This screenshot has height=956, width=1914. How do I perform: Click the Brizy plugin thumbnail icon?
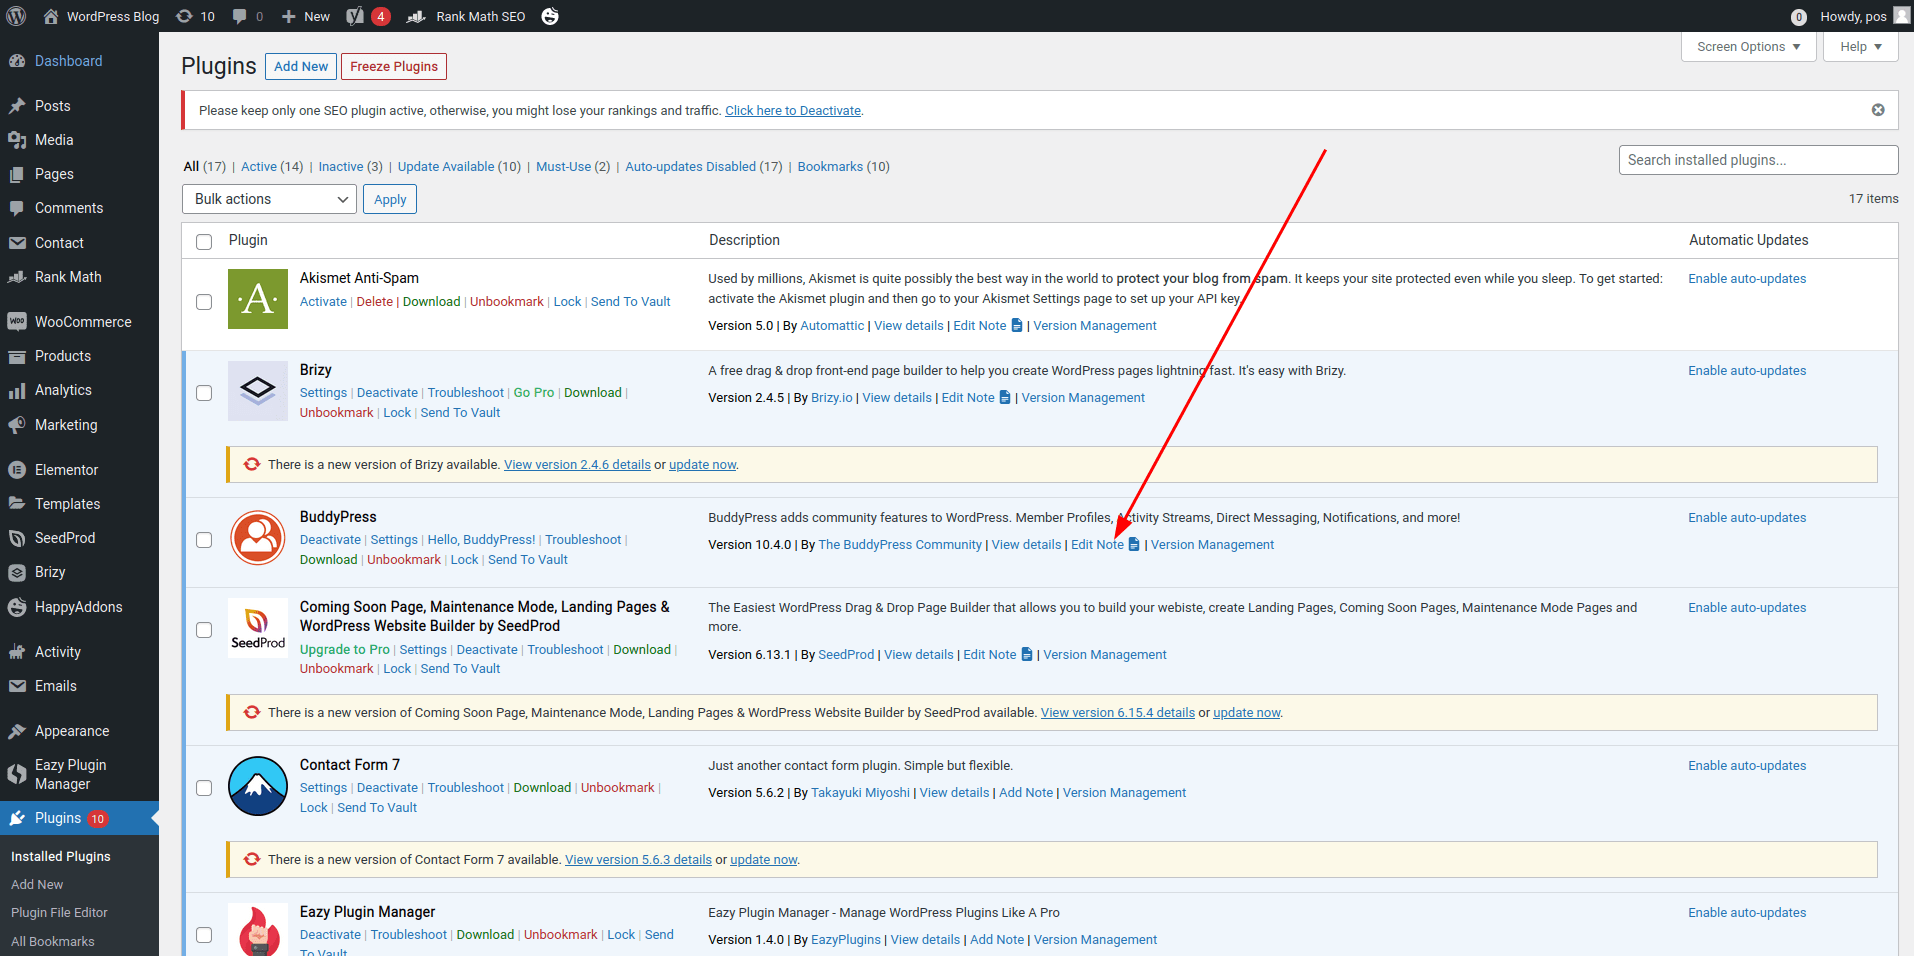258,391
